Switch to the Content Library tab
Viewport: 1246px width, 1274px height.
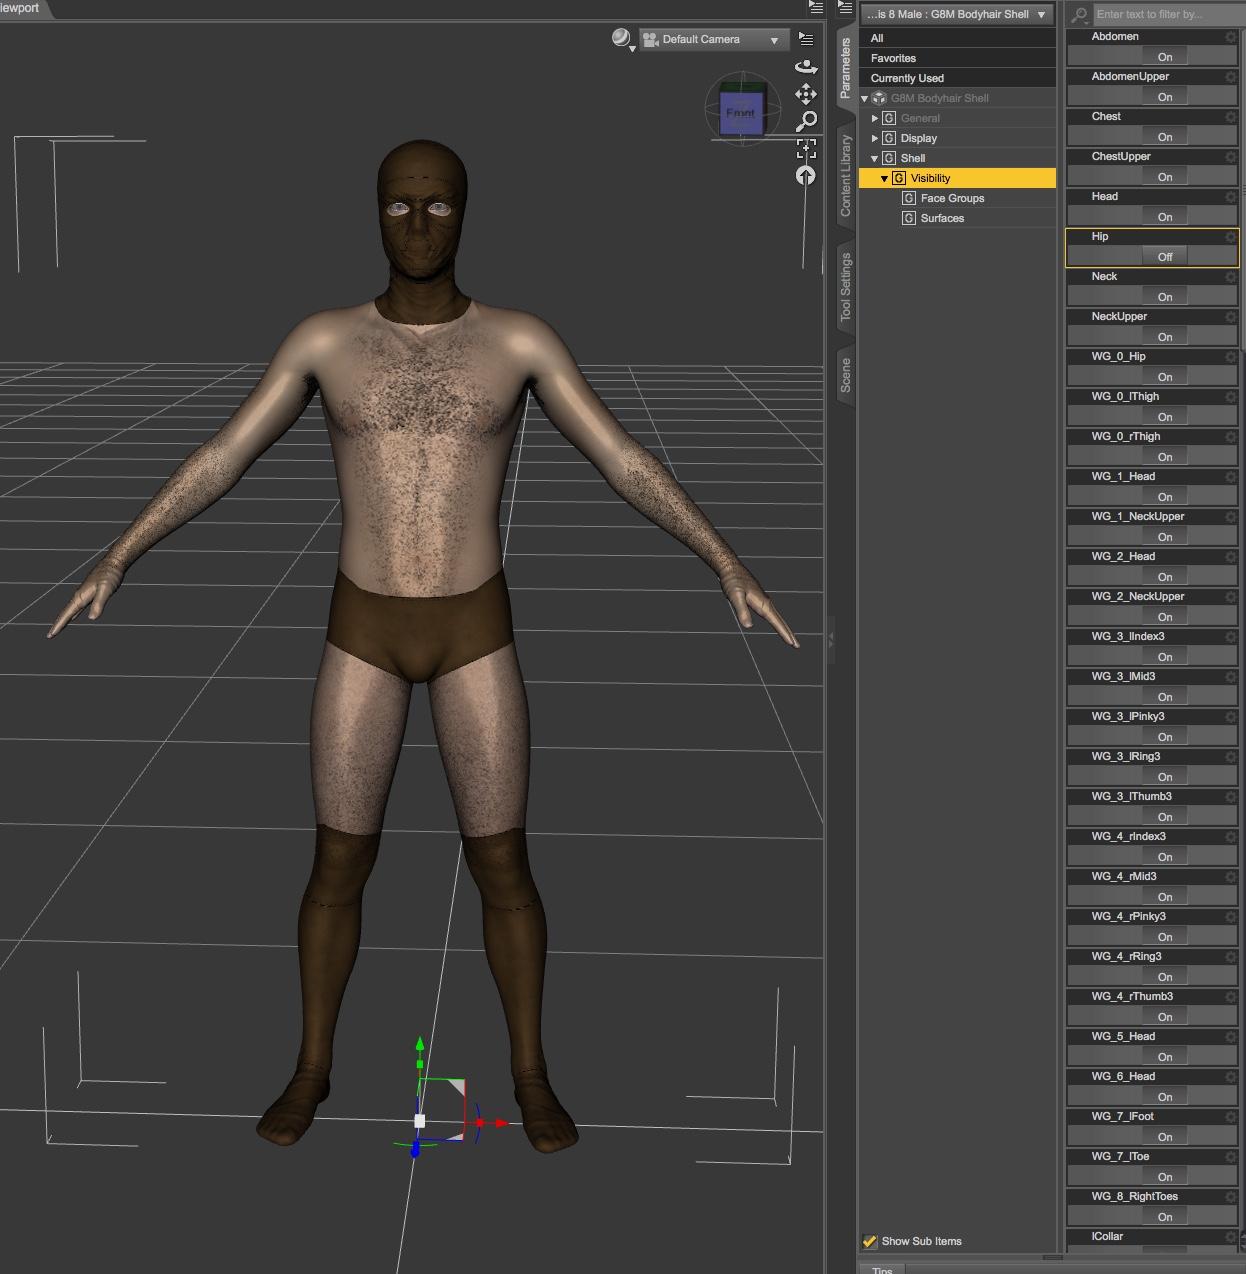[846, 176]
